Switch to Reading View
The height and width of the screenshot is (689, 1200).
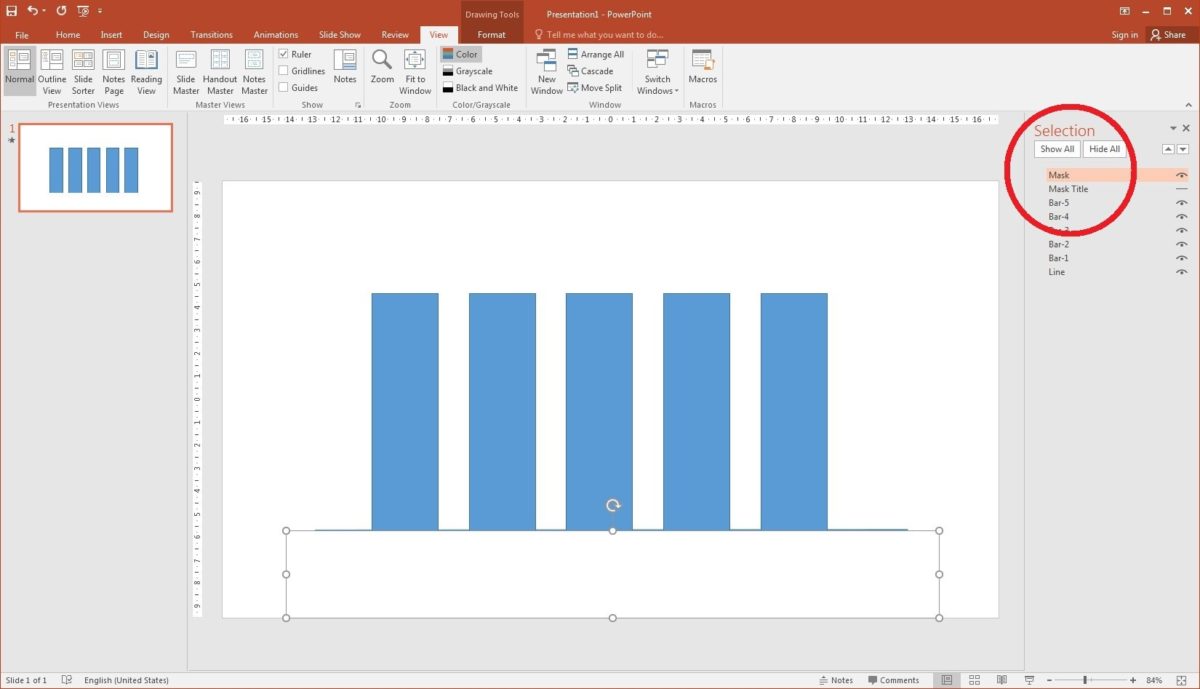point(146,70)
